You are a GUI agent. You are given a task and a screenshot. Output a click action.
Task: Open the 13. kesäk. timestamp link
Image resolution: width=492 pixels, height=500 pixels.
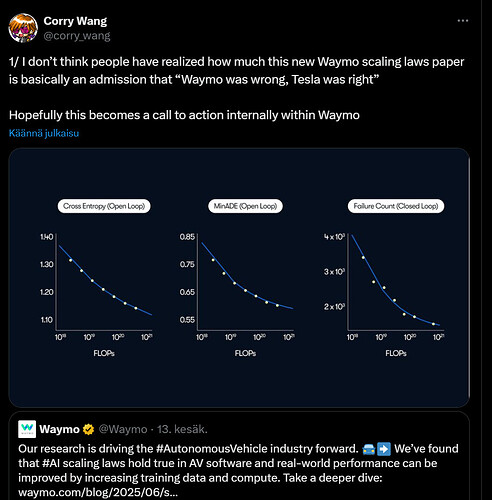coord(182,429)
